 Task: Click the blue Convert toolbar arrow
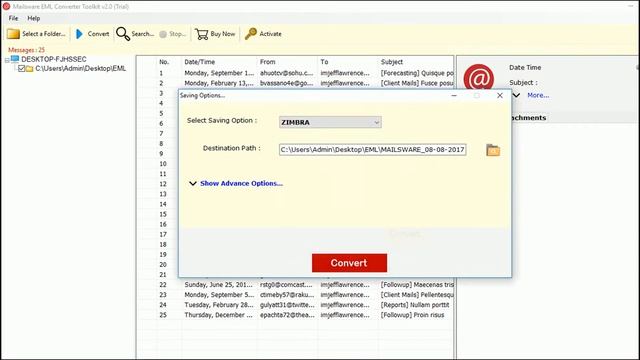coord(80,34)
